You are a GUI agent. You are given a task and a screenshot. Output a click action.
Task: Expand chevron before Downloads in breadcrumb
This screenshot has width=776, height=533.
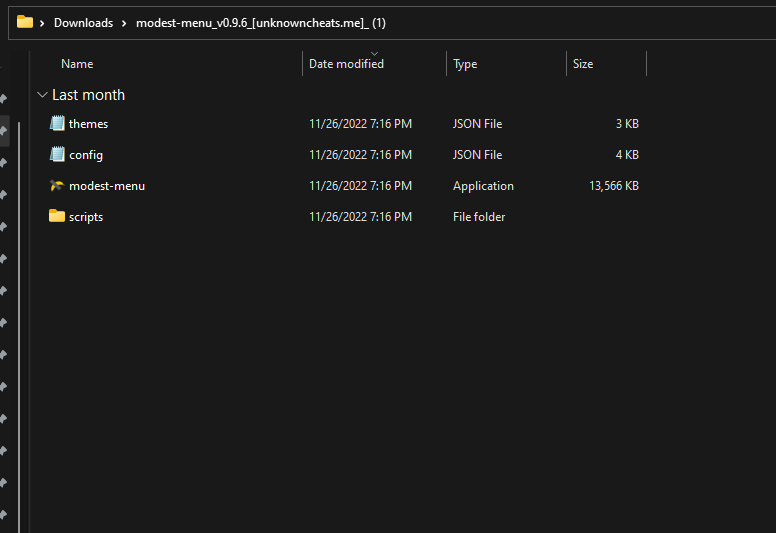pyautogui.click(x=42, y=23)
